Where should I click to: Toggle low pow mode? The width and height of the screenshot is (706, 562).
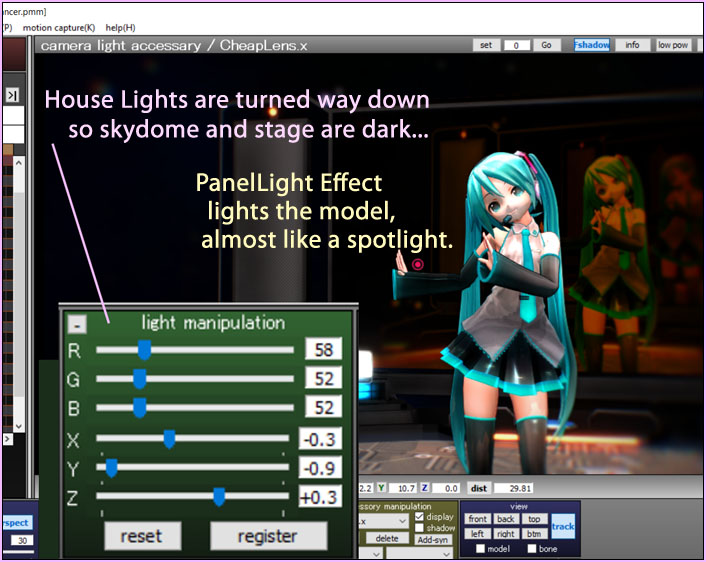(673, 45)
